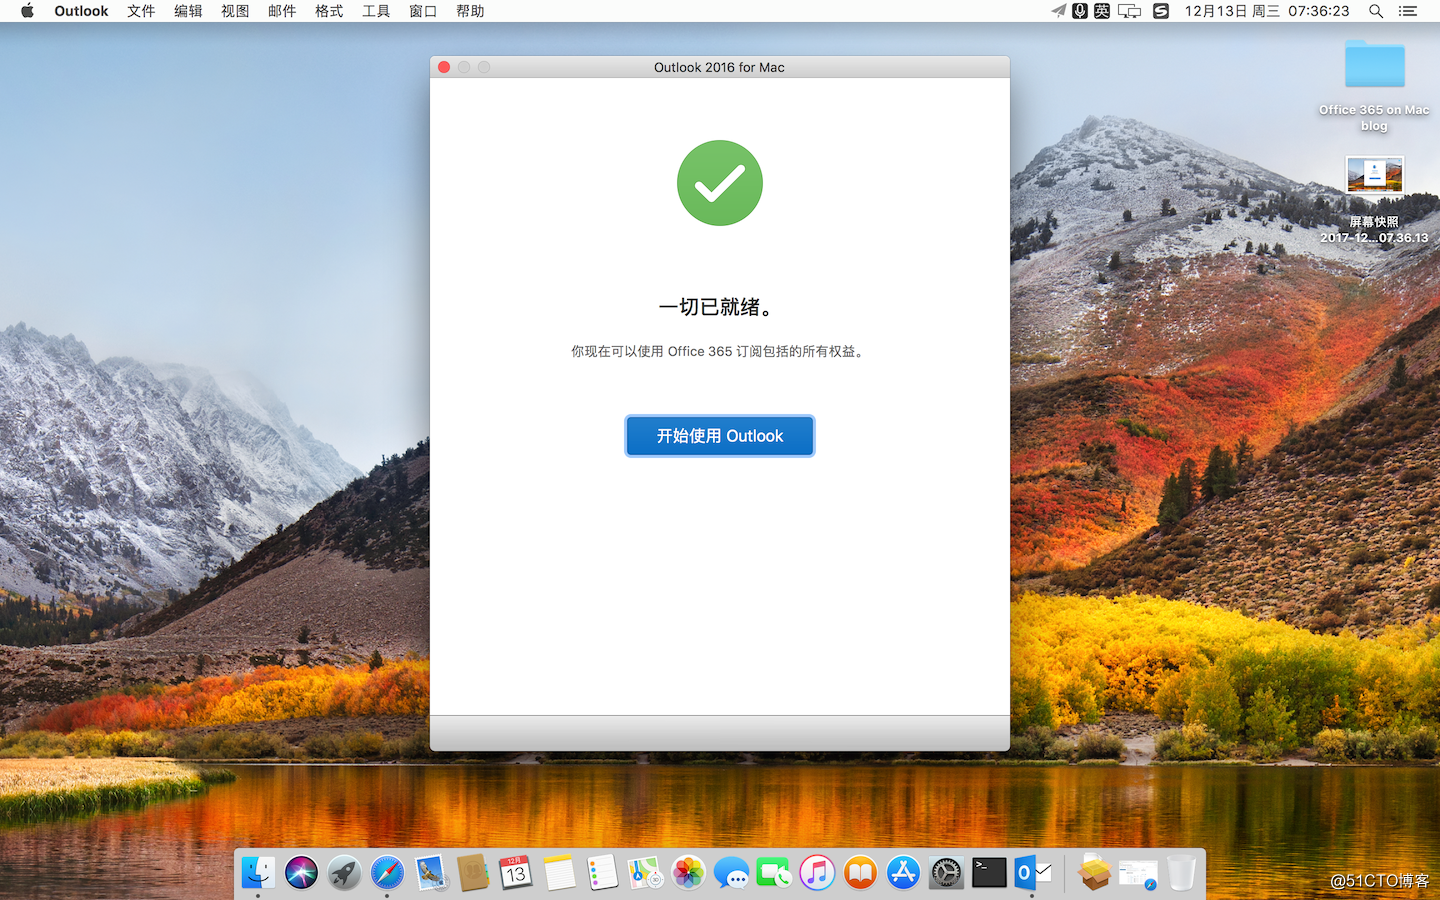Open Messages from the Dock
The height and width of the screenshot is (900, 1440).
tap(731, 873)
